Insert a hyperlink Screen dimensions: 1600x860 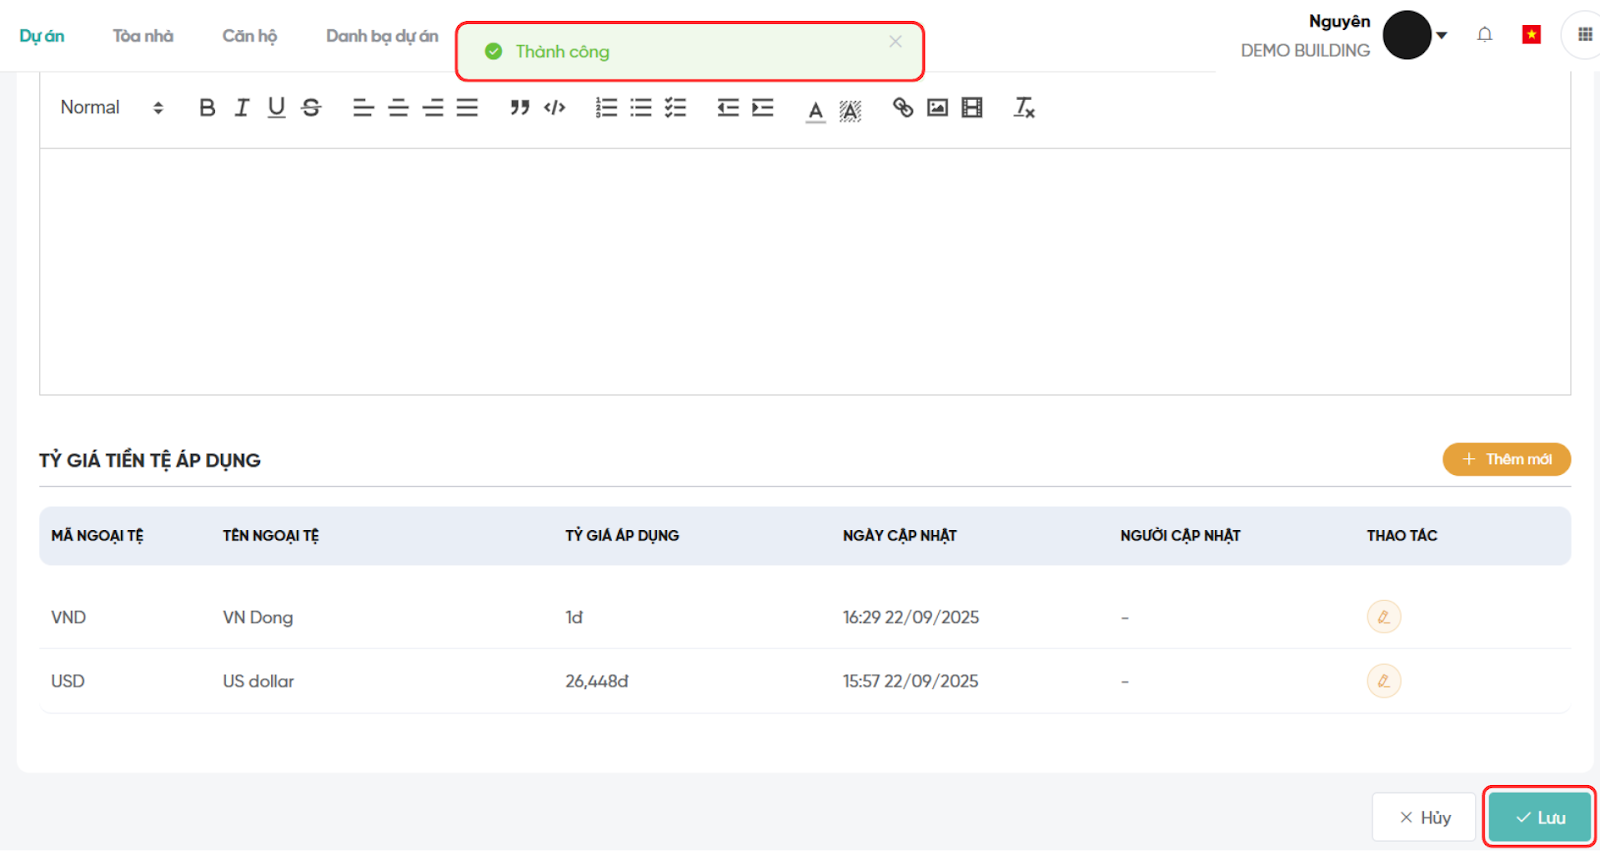[903, 108]
